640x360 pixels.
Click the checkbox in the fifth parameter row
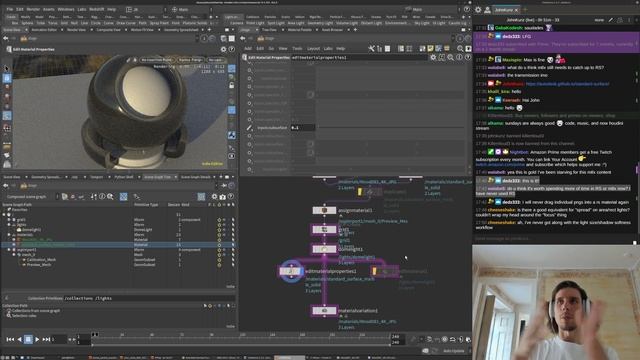coord(310,95)
